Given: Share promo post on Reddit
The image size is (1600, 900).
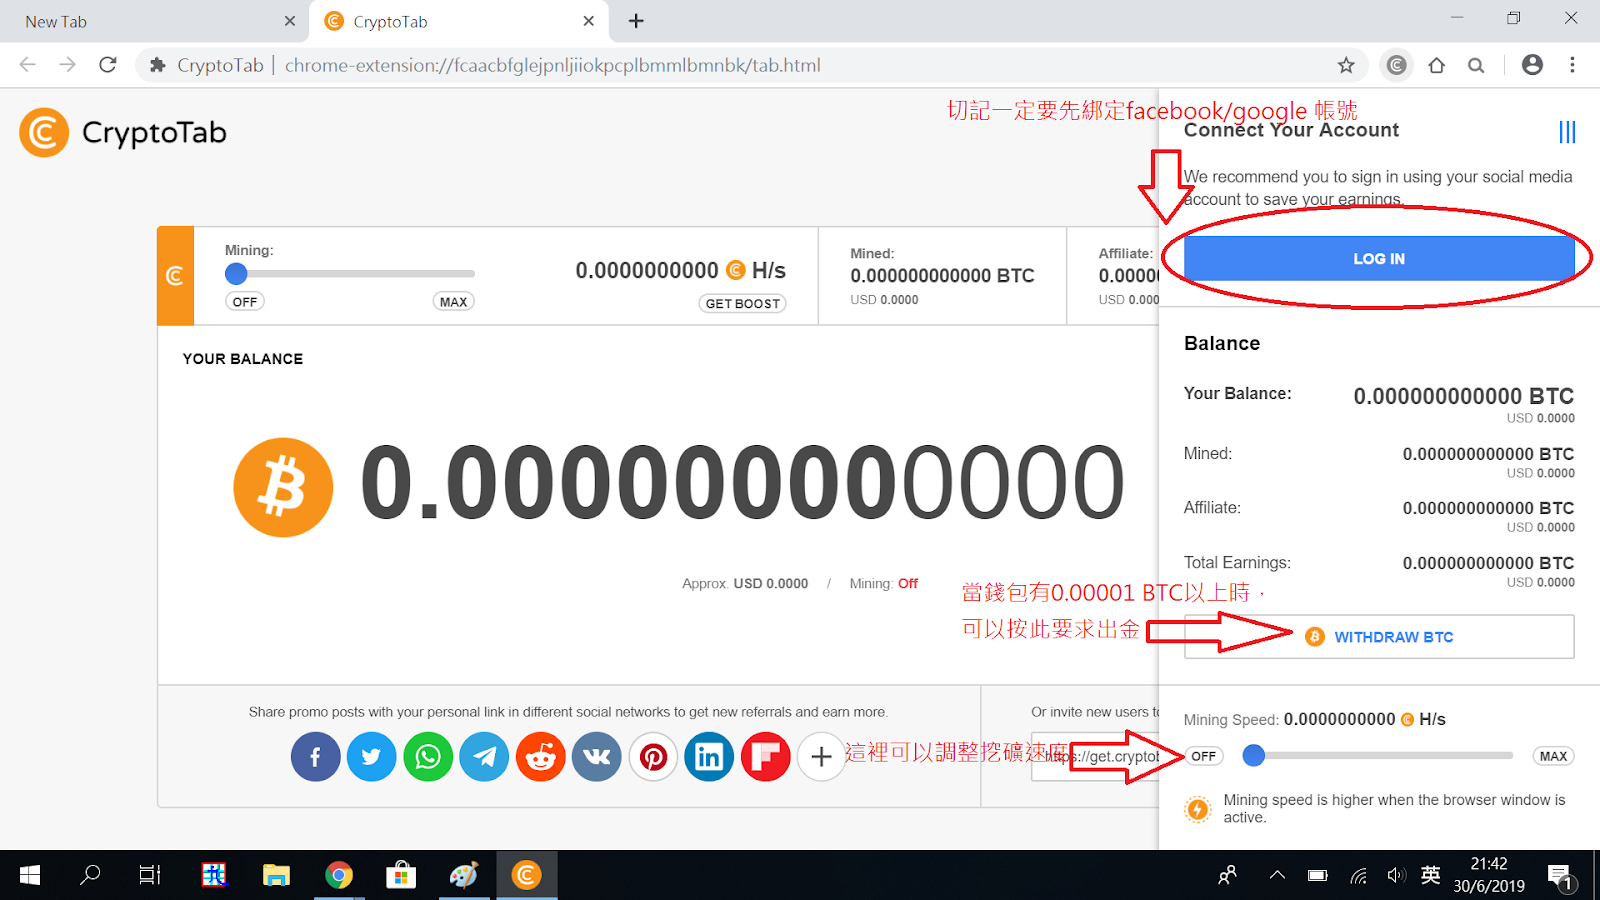Looking at the screenshot, I should coord(541,757).
